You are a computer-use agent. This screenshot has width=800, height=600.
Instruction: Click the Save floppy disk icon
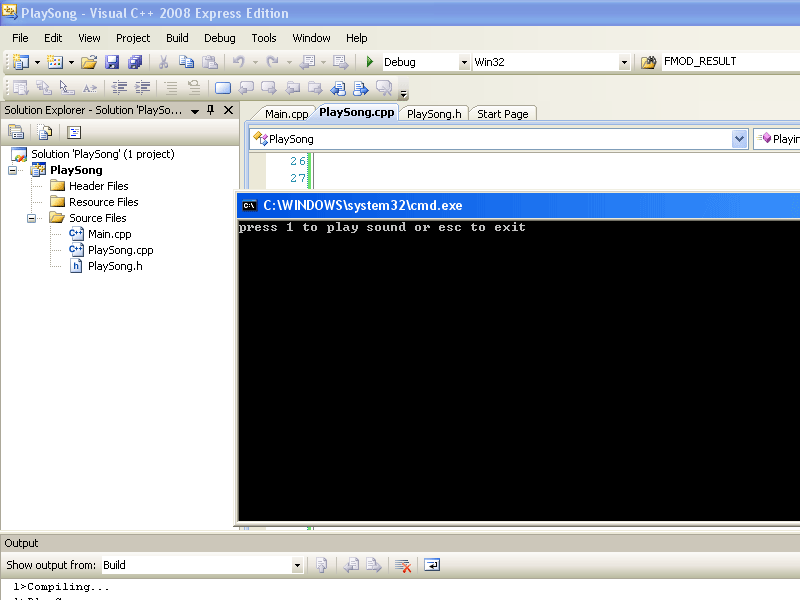(112, 62)
